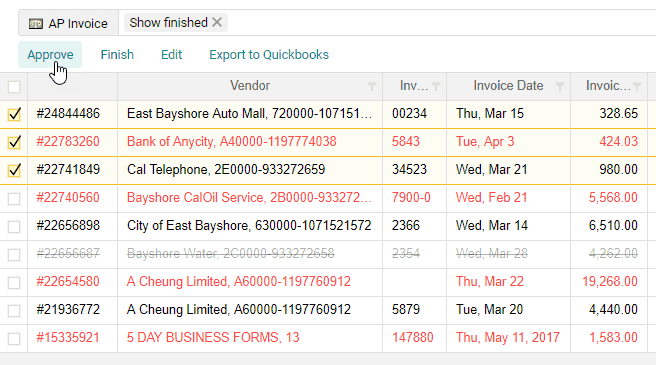
Task: Toggle the select-all header checkbox
Action: [x=14, y=87]
